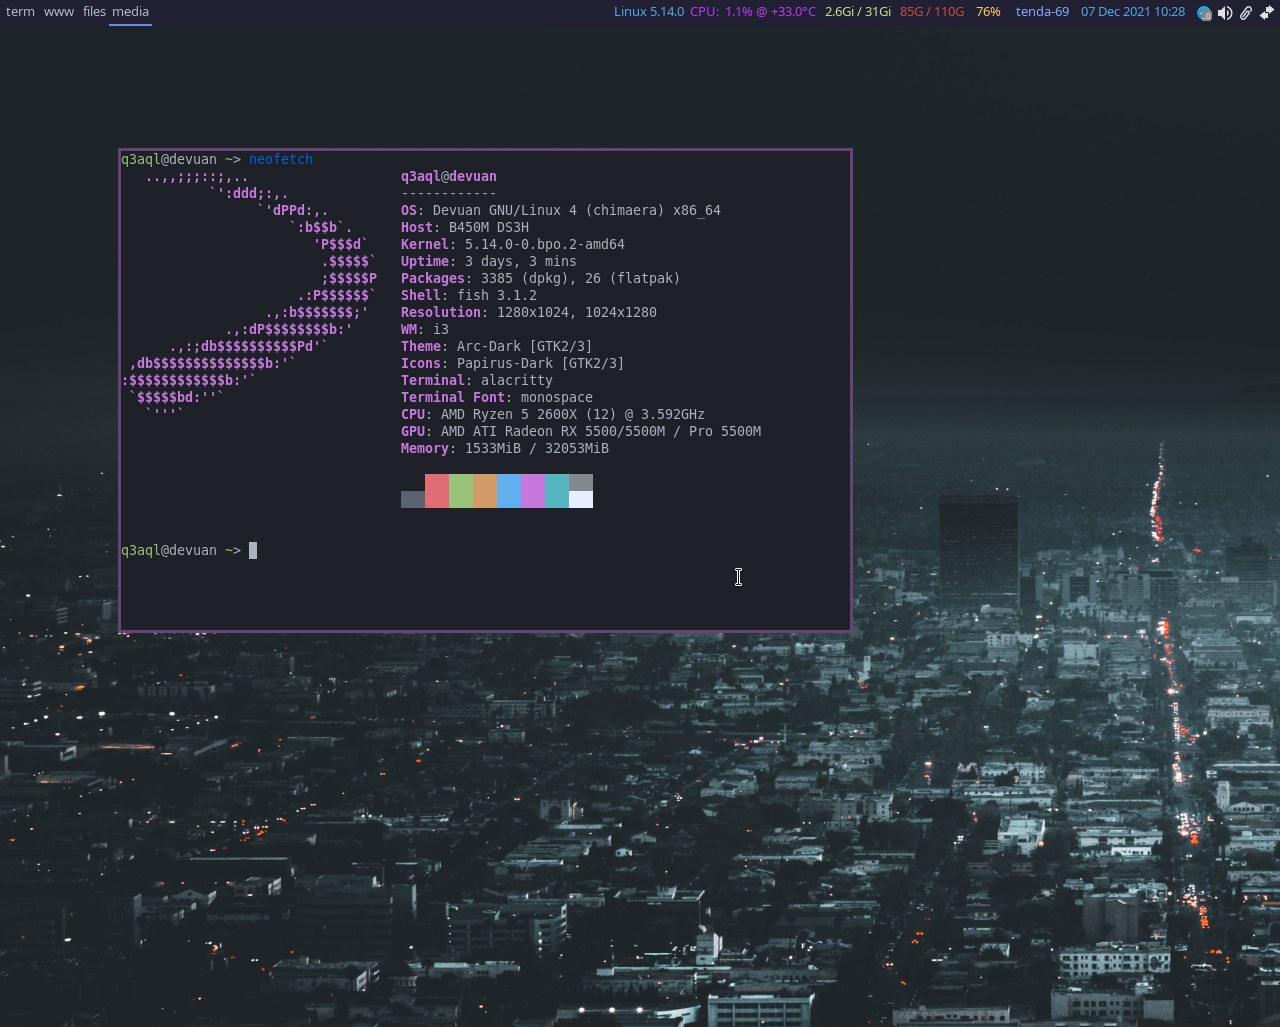Click the OS: Devuan GNU/Linux 4 line

point(561,210)
